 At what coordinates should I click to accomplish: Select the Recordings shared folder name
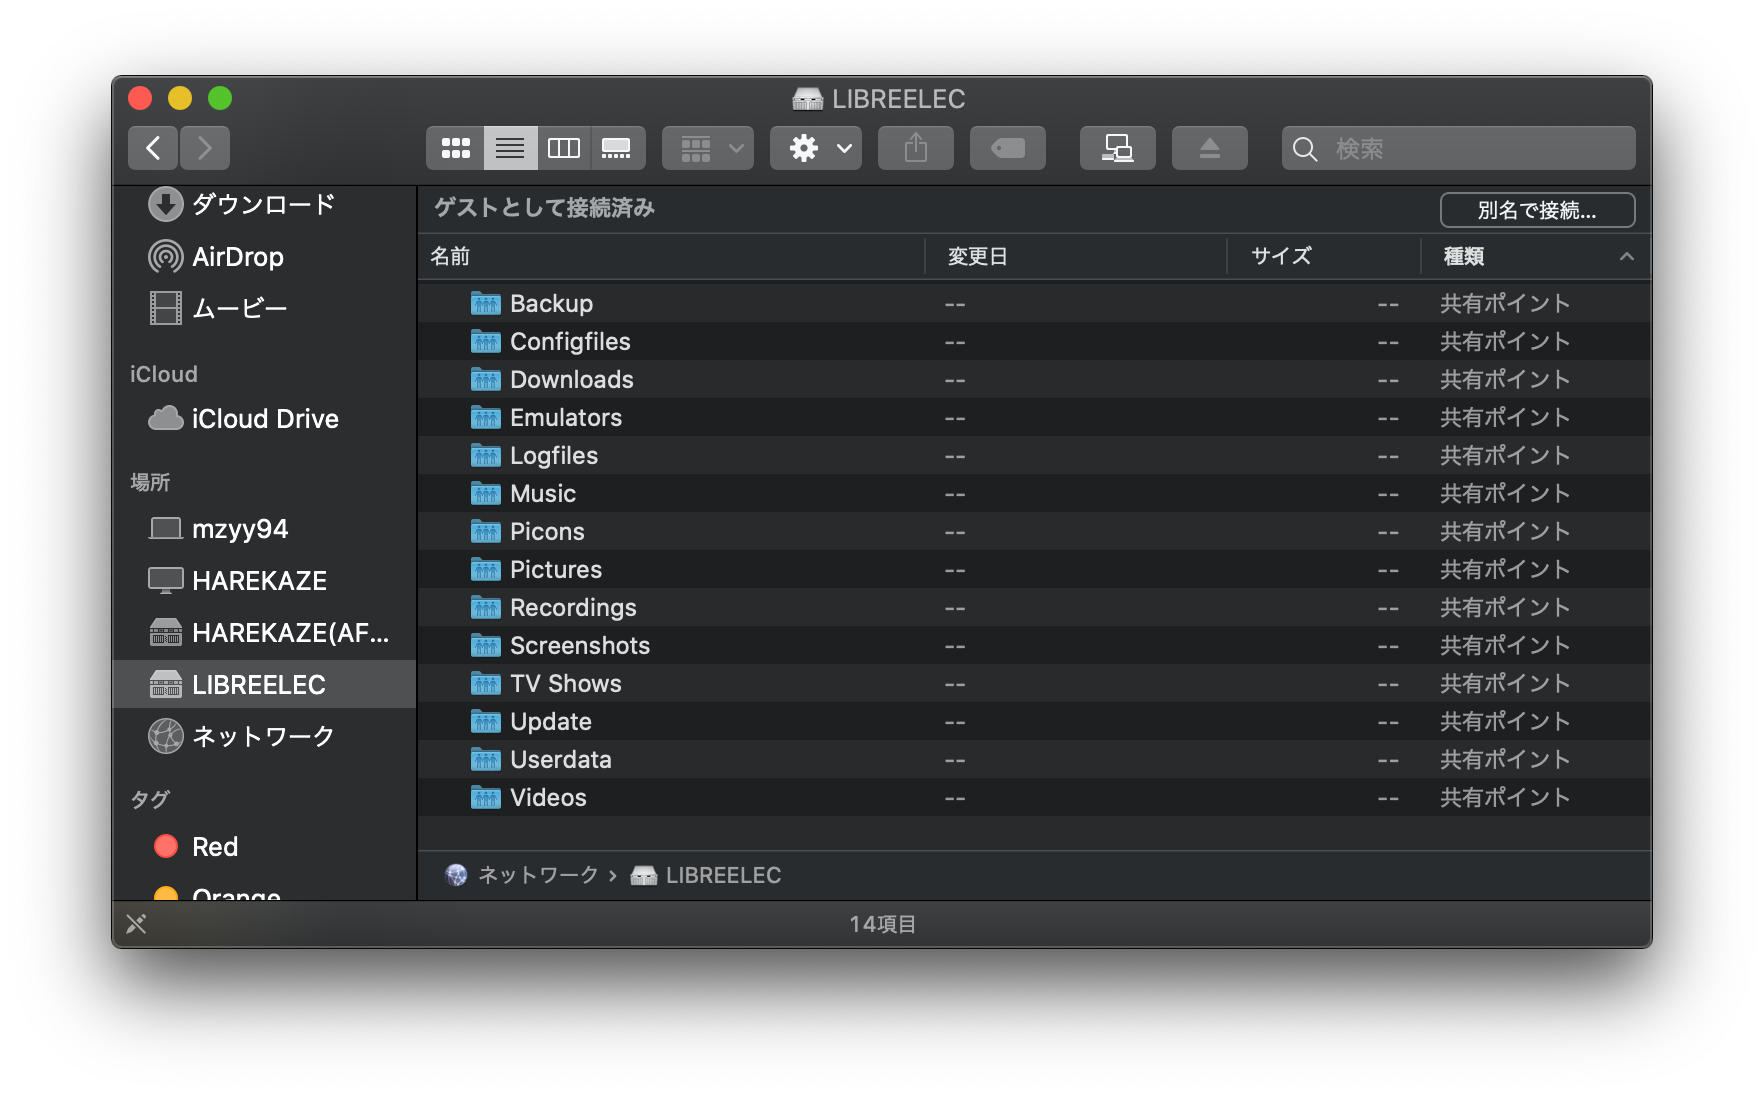[x=573, y=608]
